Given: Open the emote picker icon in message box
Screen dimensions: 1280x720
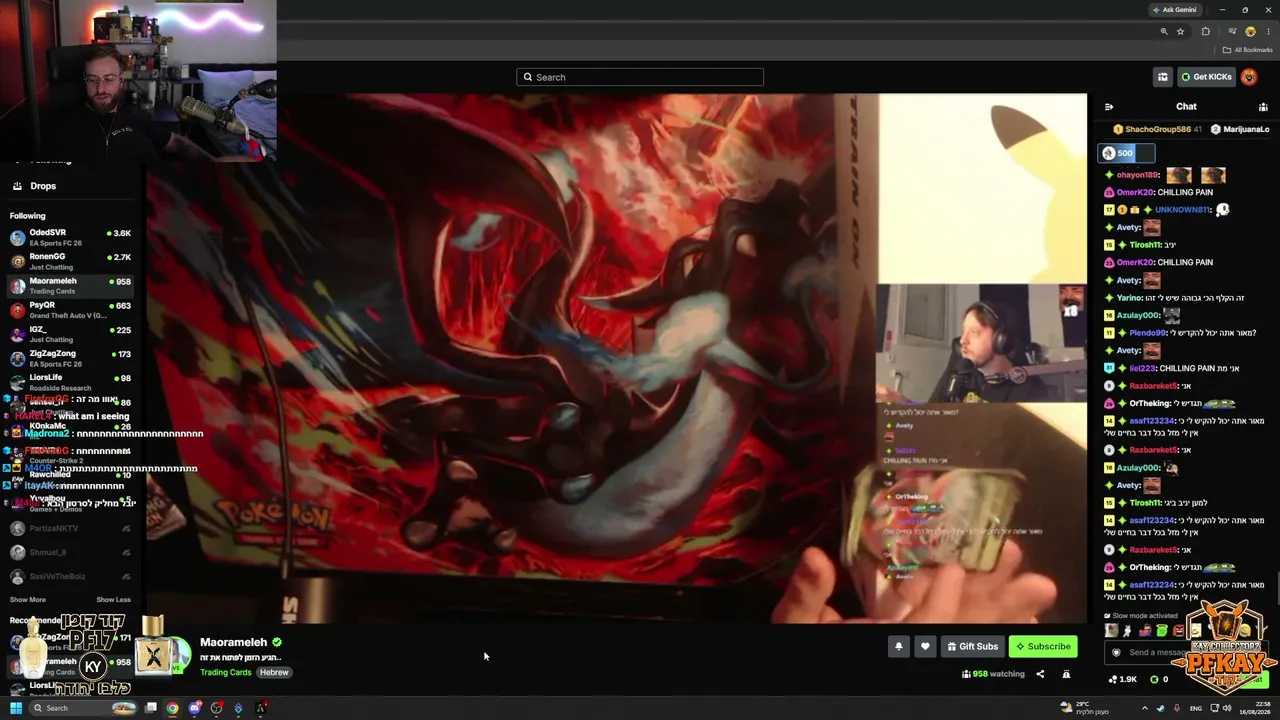Looking at the screenshot, I should (x=1116, y=652).
